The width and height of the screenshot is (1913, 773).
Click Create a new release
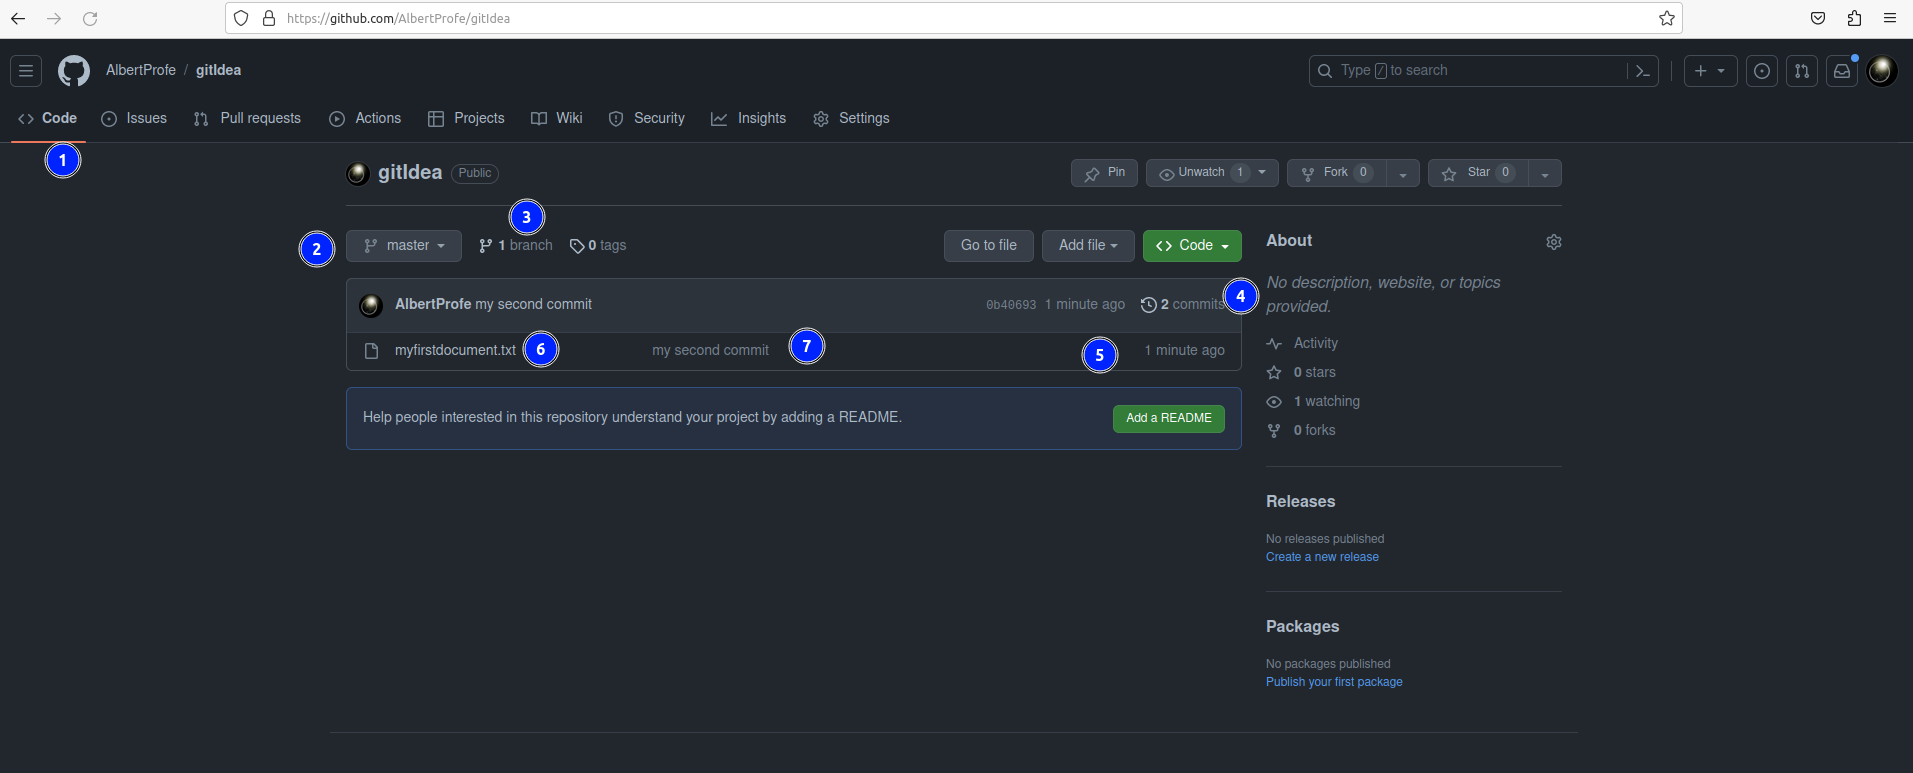coord(1322,557)
